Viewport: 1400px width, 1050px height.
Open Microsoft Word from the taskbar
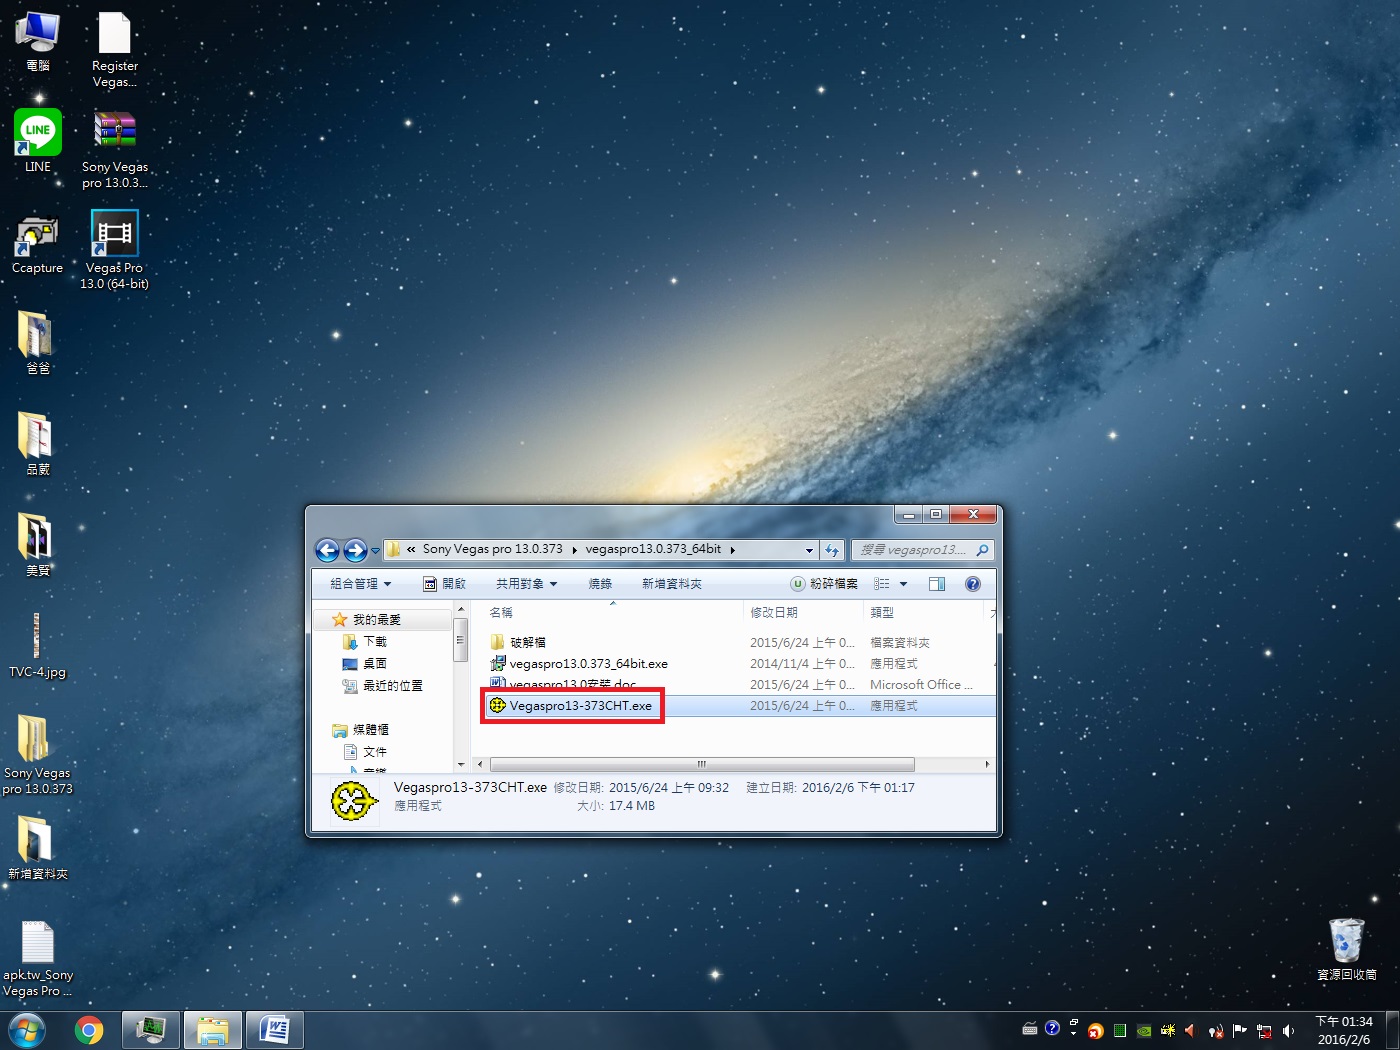(274, 1030)
